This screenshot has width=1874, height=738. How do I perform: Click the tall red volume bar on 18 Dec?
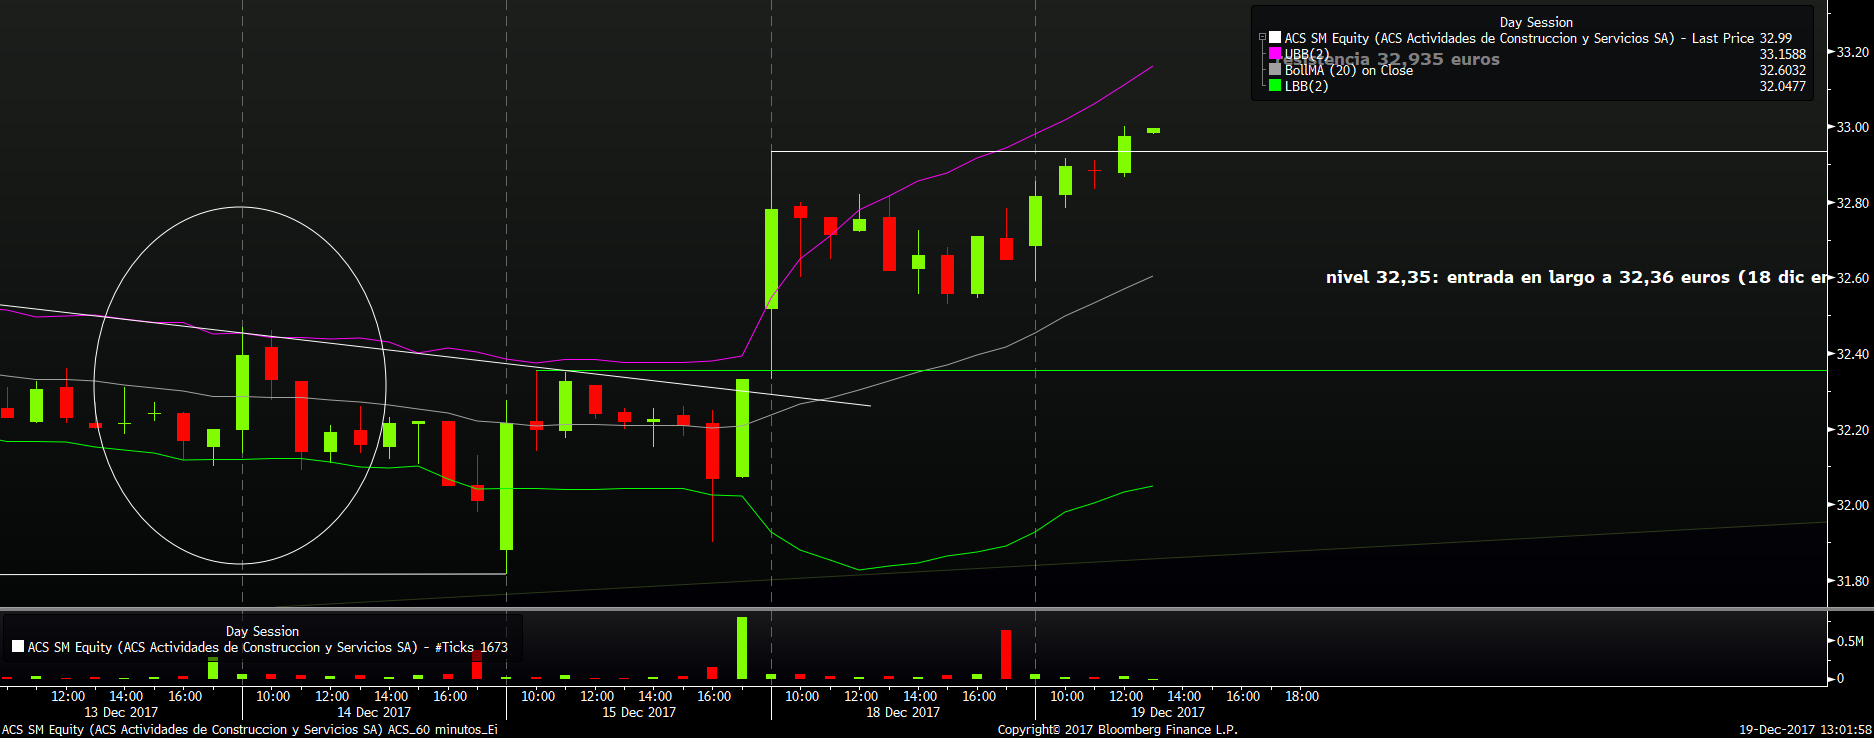1006,655
